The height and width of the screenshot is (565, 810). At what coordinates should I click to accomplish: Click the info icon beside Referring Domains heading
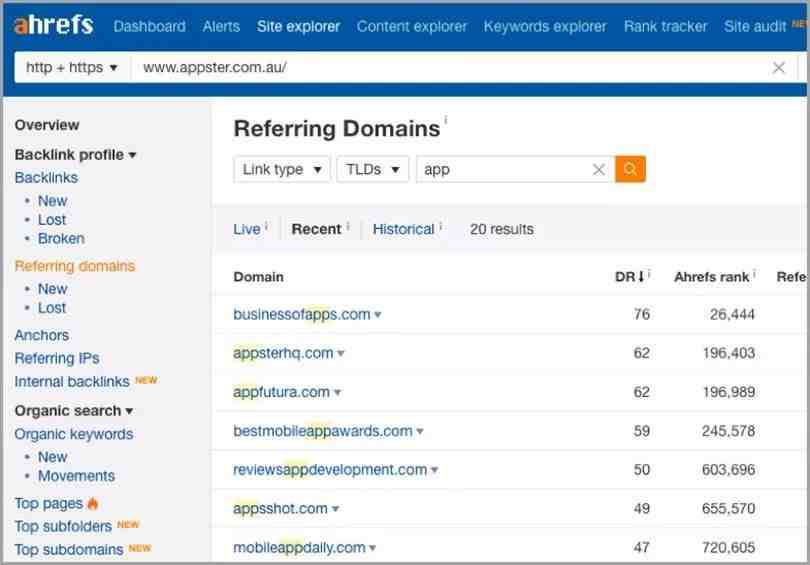(446, 120)
